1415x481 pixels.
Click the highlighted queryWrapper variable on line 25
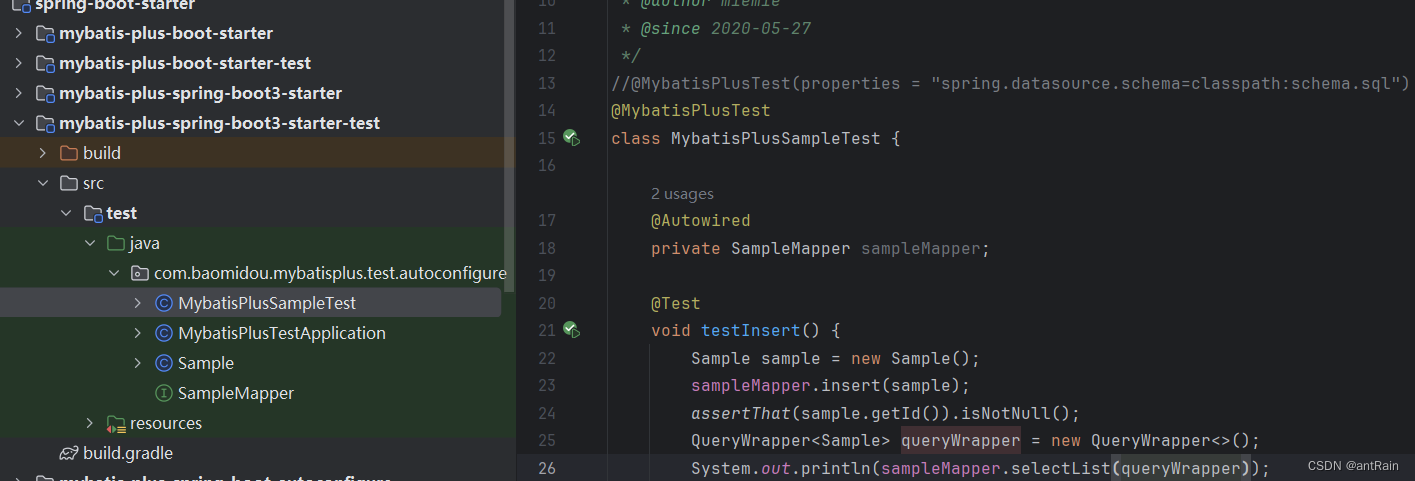[x=960, y=440]
